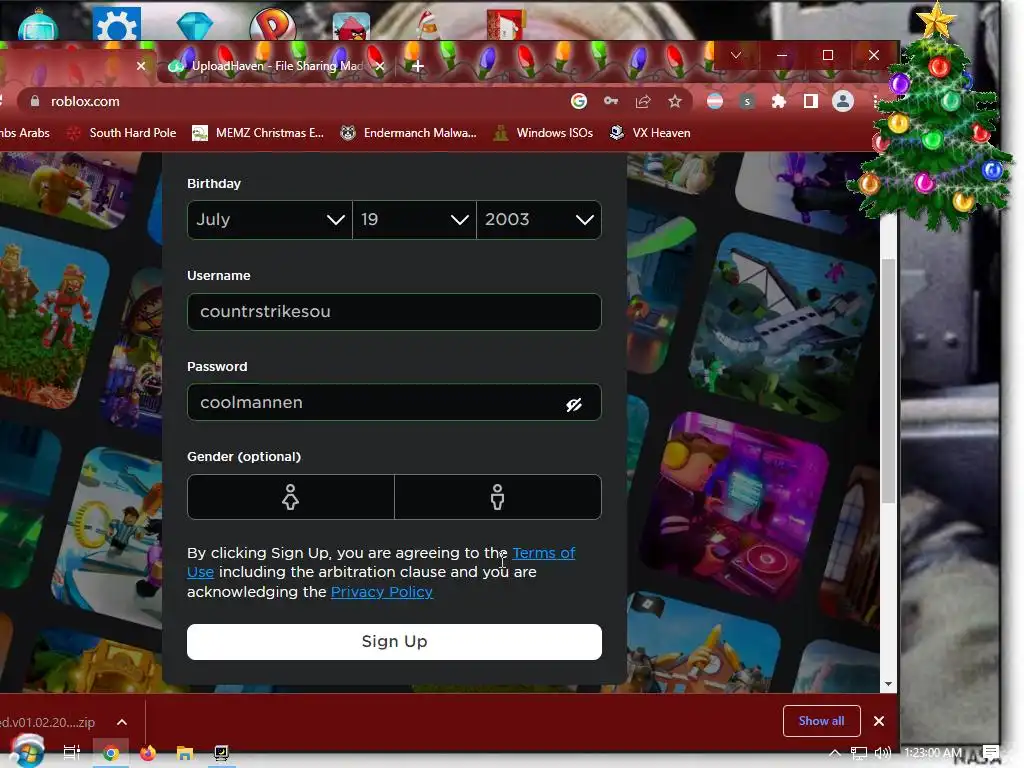Open the Birthday year dropdown showing 2003
Viewport: 1024px width, 768px height.
539,219
